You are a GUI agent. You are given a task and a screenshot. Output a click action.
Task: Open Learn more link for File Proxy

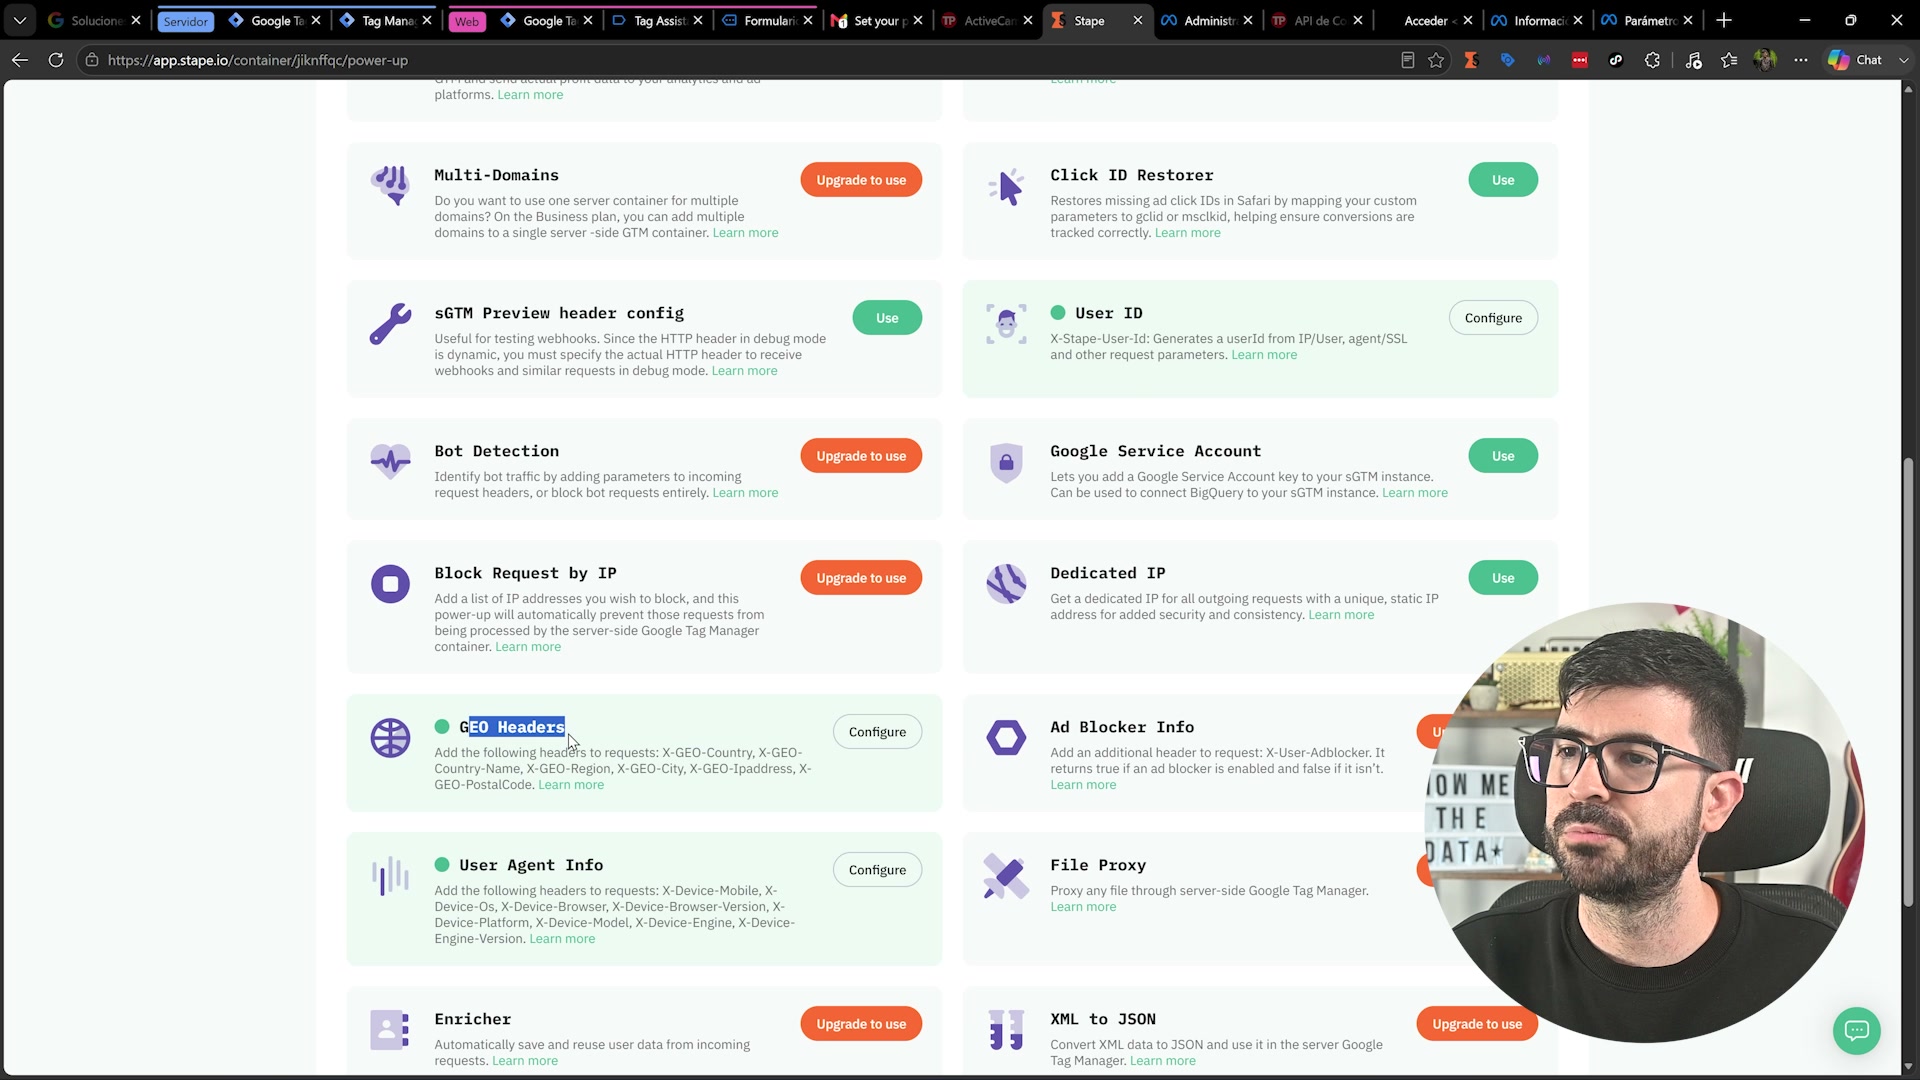pos(1083,907)
